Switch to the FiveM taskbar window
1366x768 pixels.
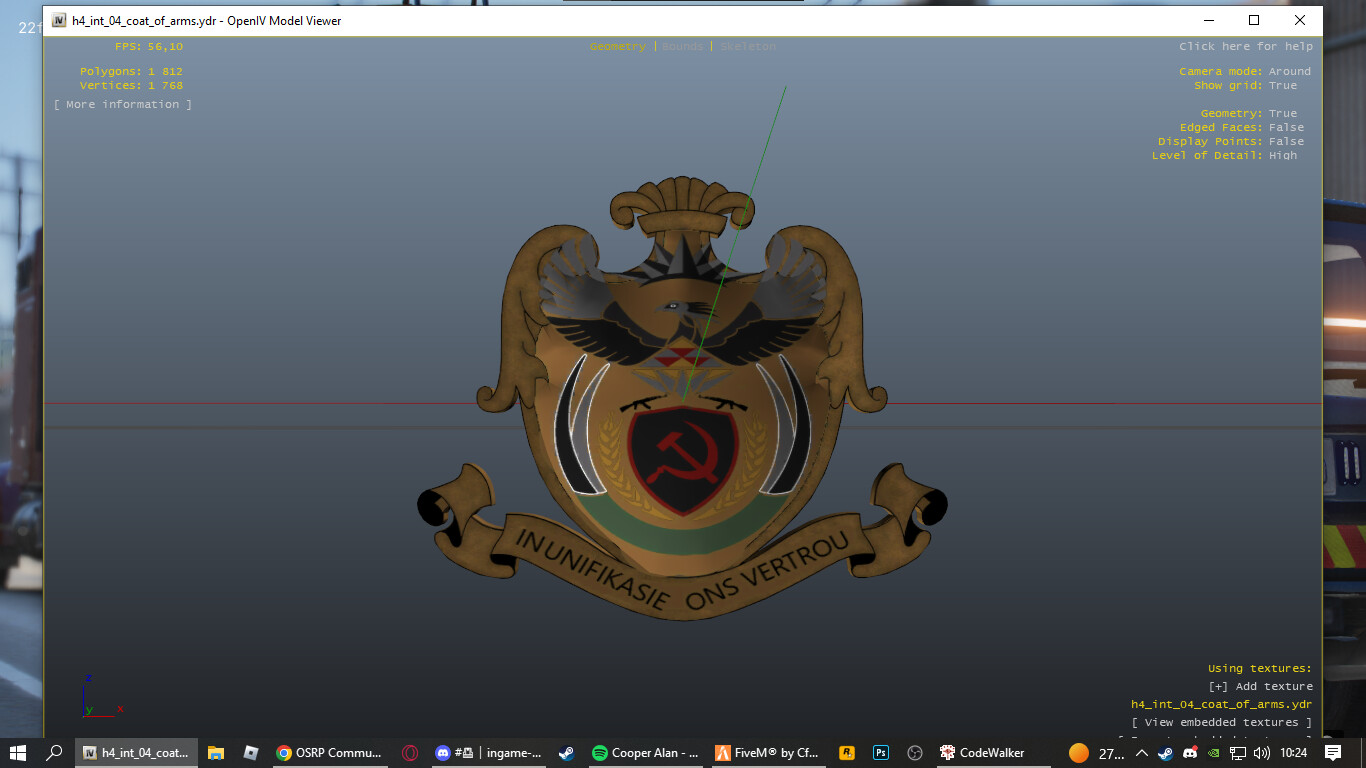click(768, 752)
